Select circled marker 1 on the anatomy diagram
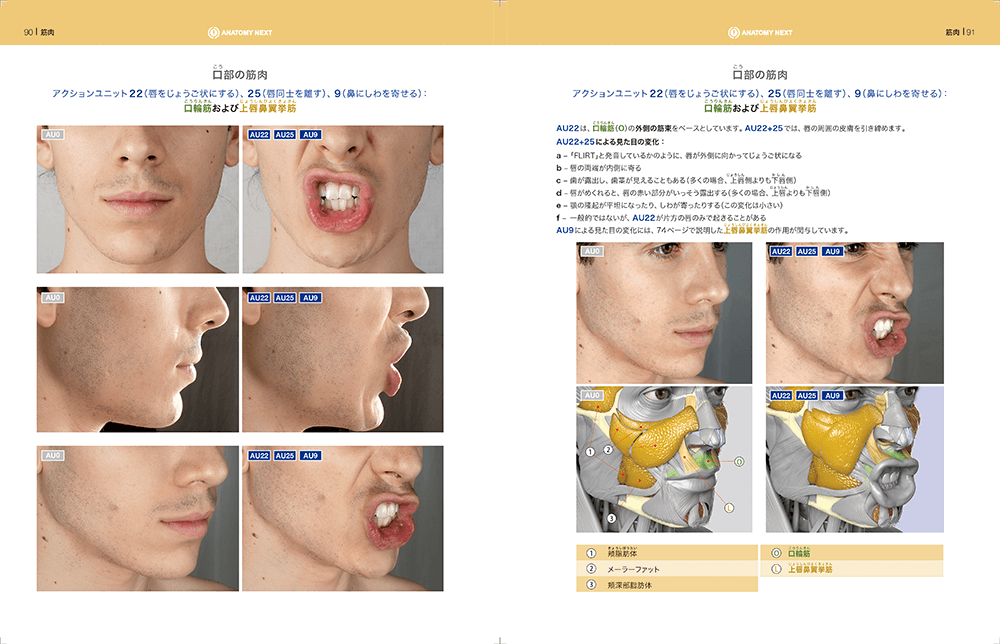The width and height of the screenshot is (1000, 644). click(590, 451)
